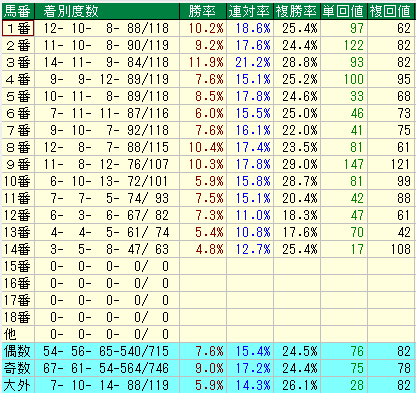Screen dimensions: 416x393
Task: Select the 17番 row label
Action: (x=18, y=300)
